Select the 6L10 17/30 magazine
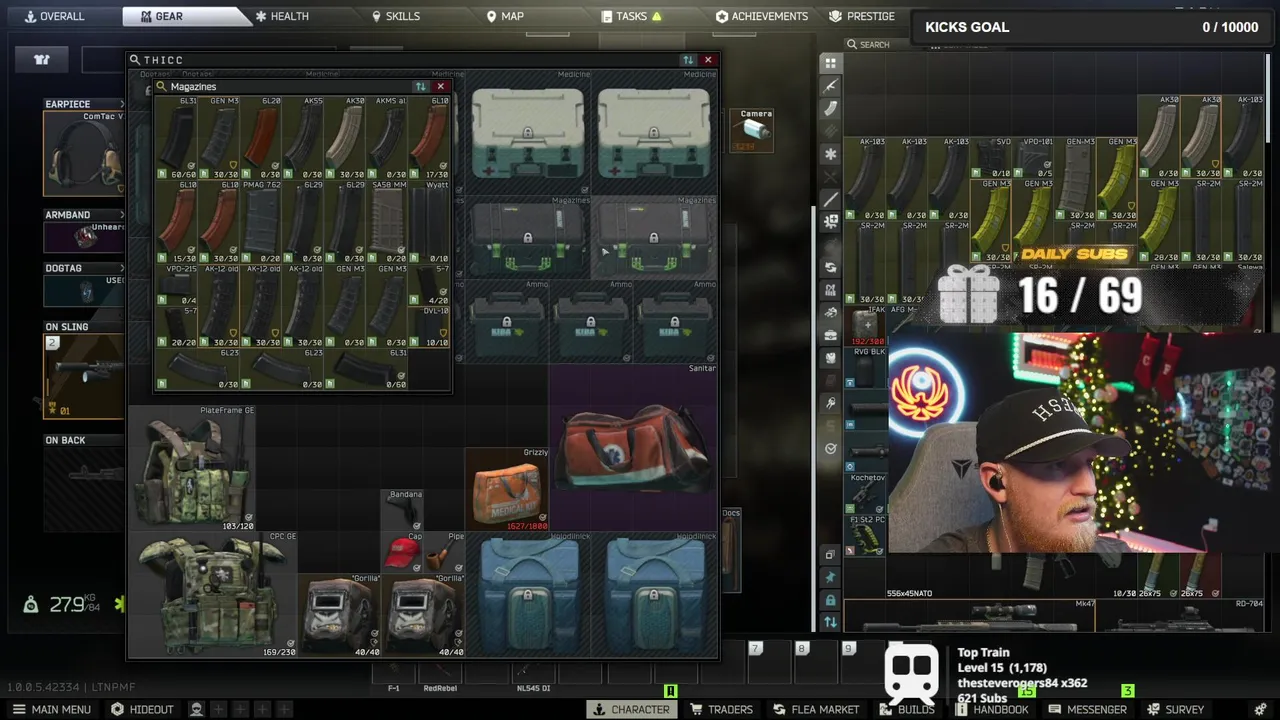This screenshot has height=720, width=1280. 428,138
